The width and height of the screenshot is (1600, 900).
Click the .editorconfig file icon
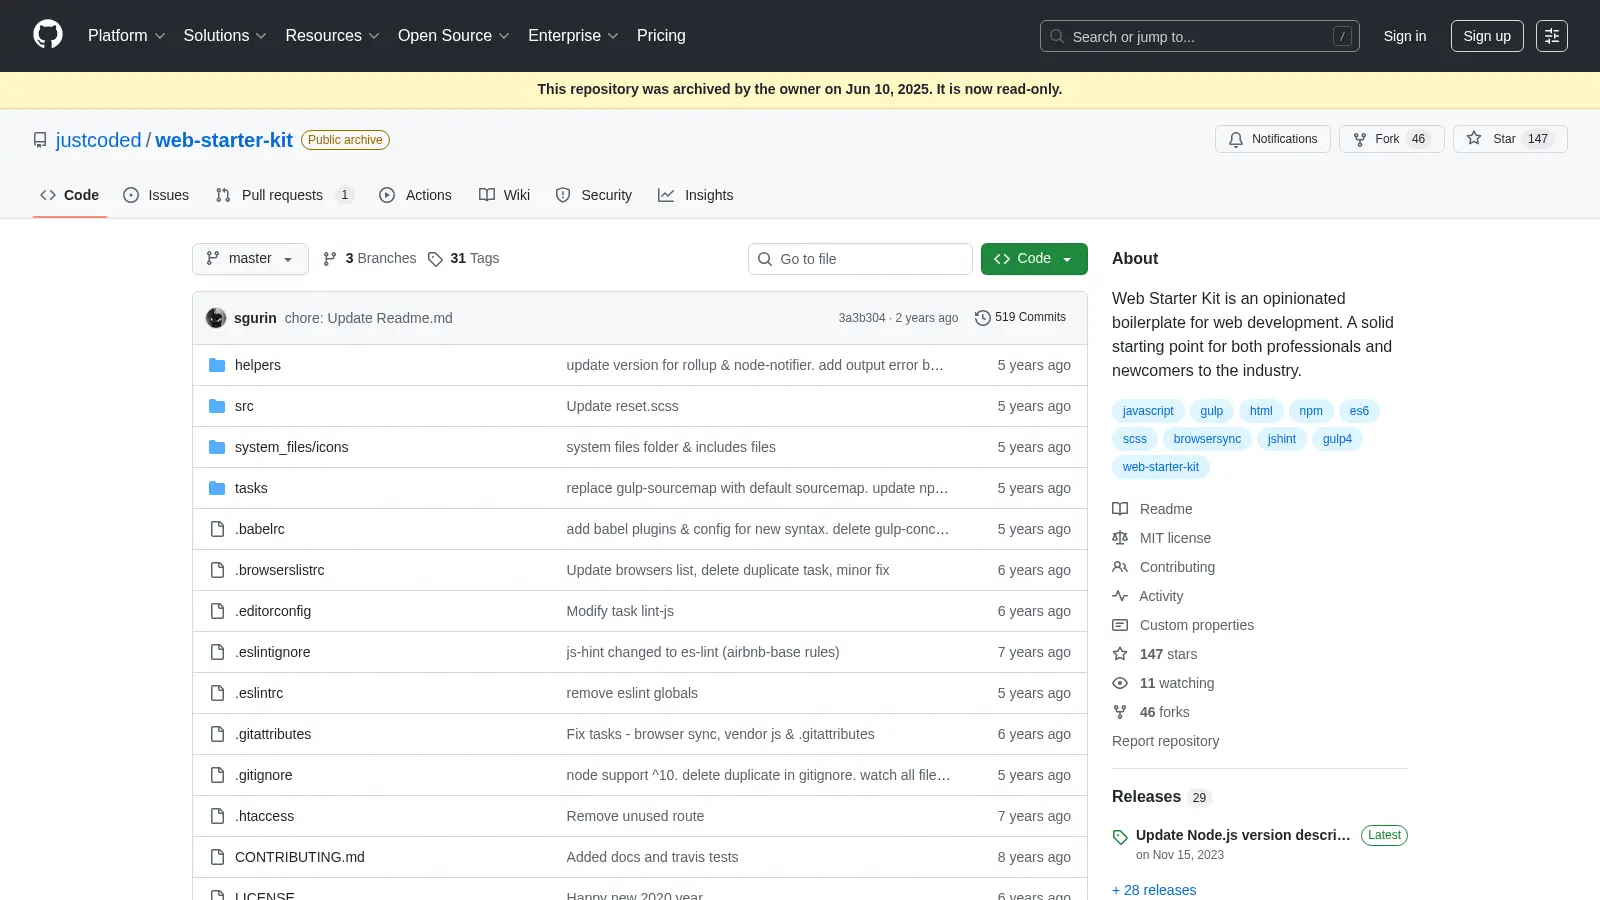217,611
